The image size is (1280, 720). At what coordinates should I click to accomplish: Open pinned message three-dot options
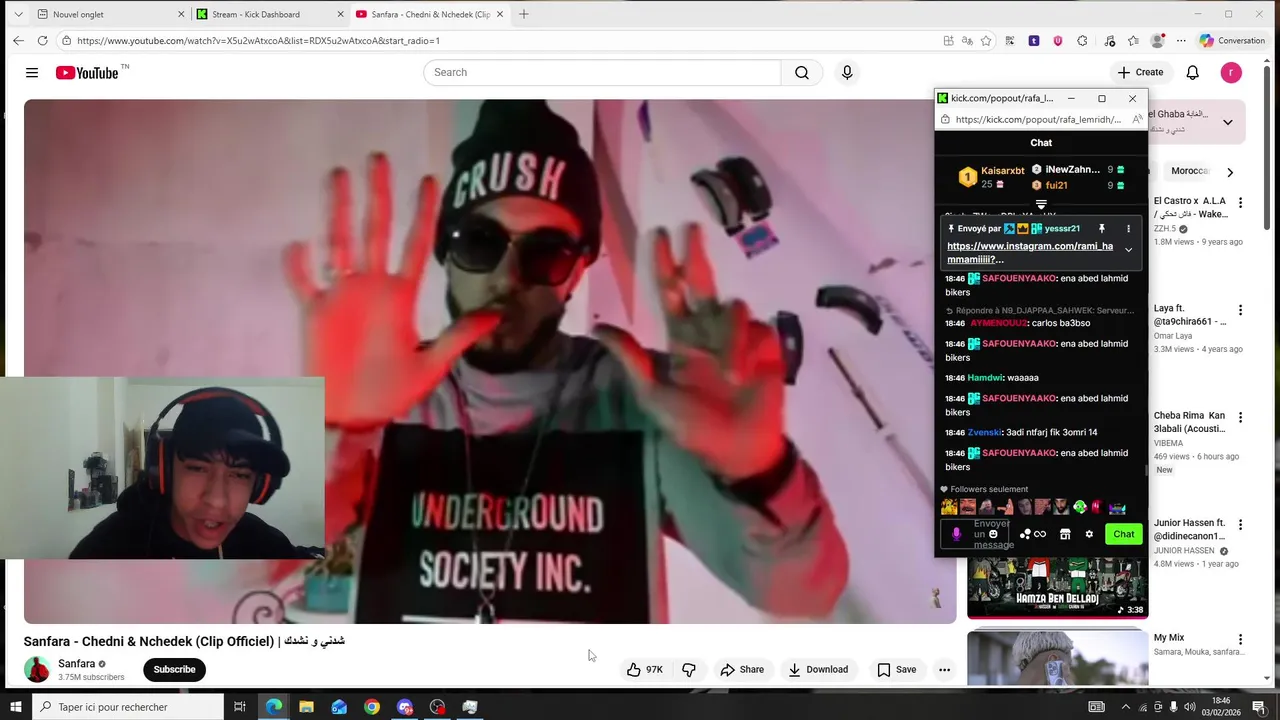tap(1128, 228)
